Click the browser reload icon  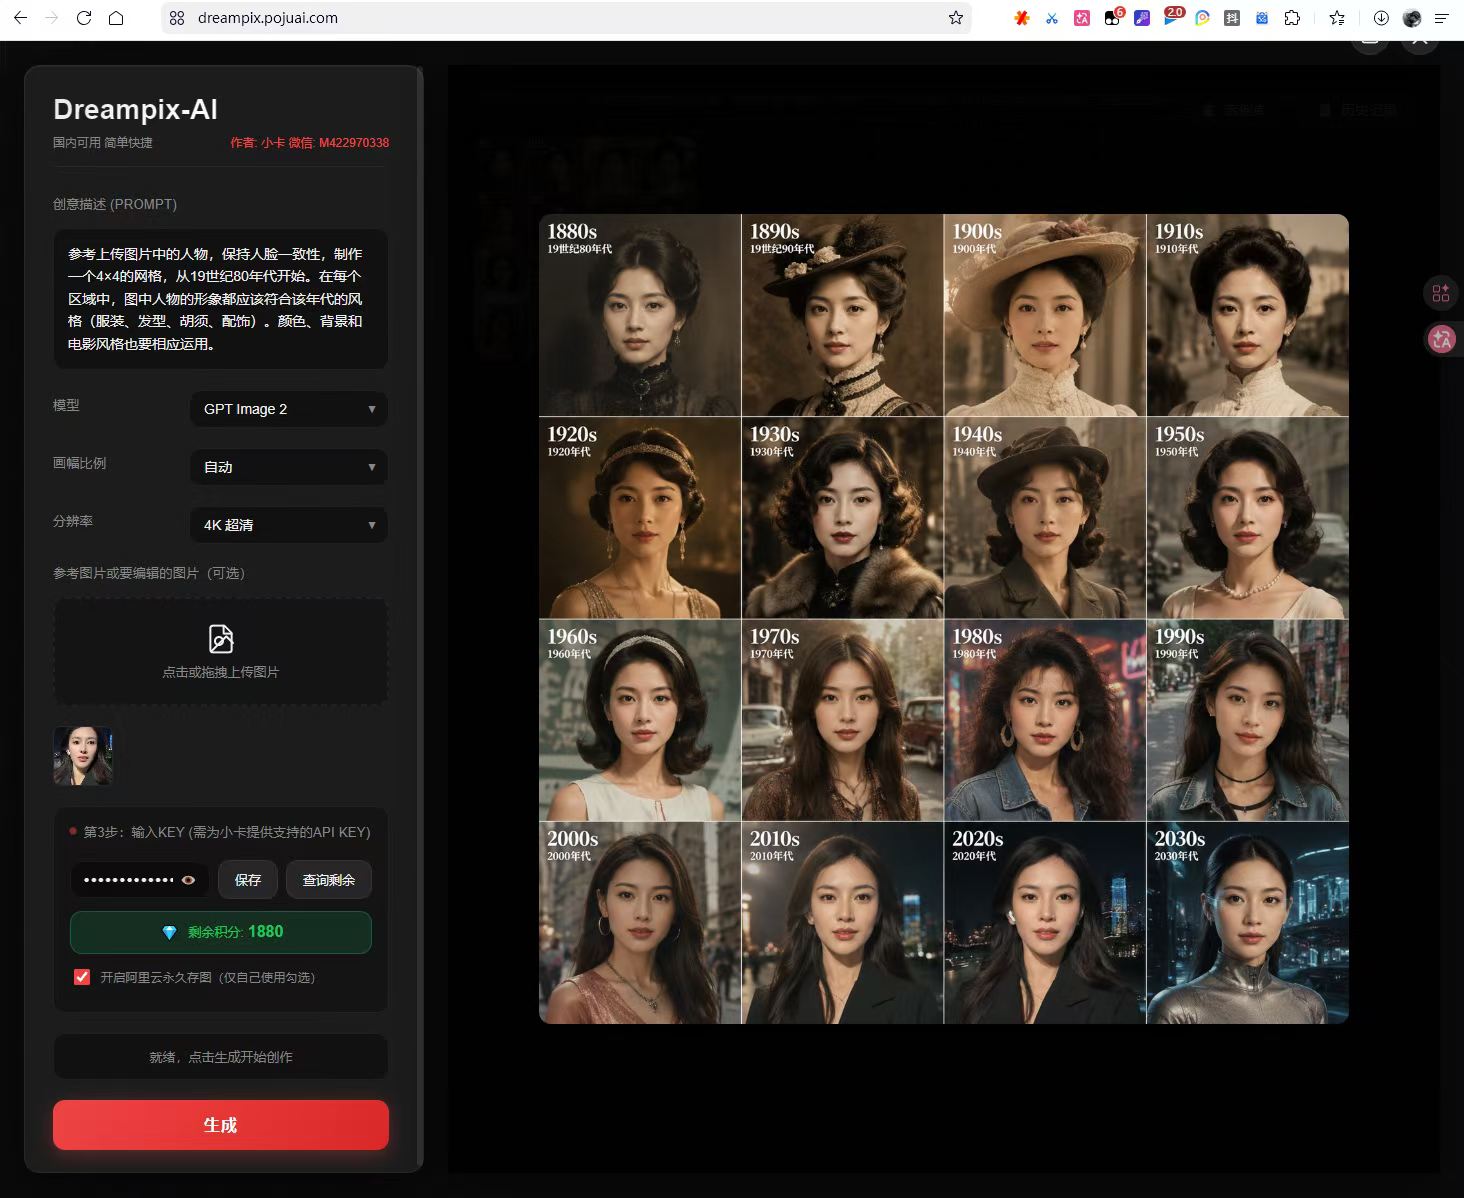[x=84, y=18]
